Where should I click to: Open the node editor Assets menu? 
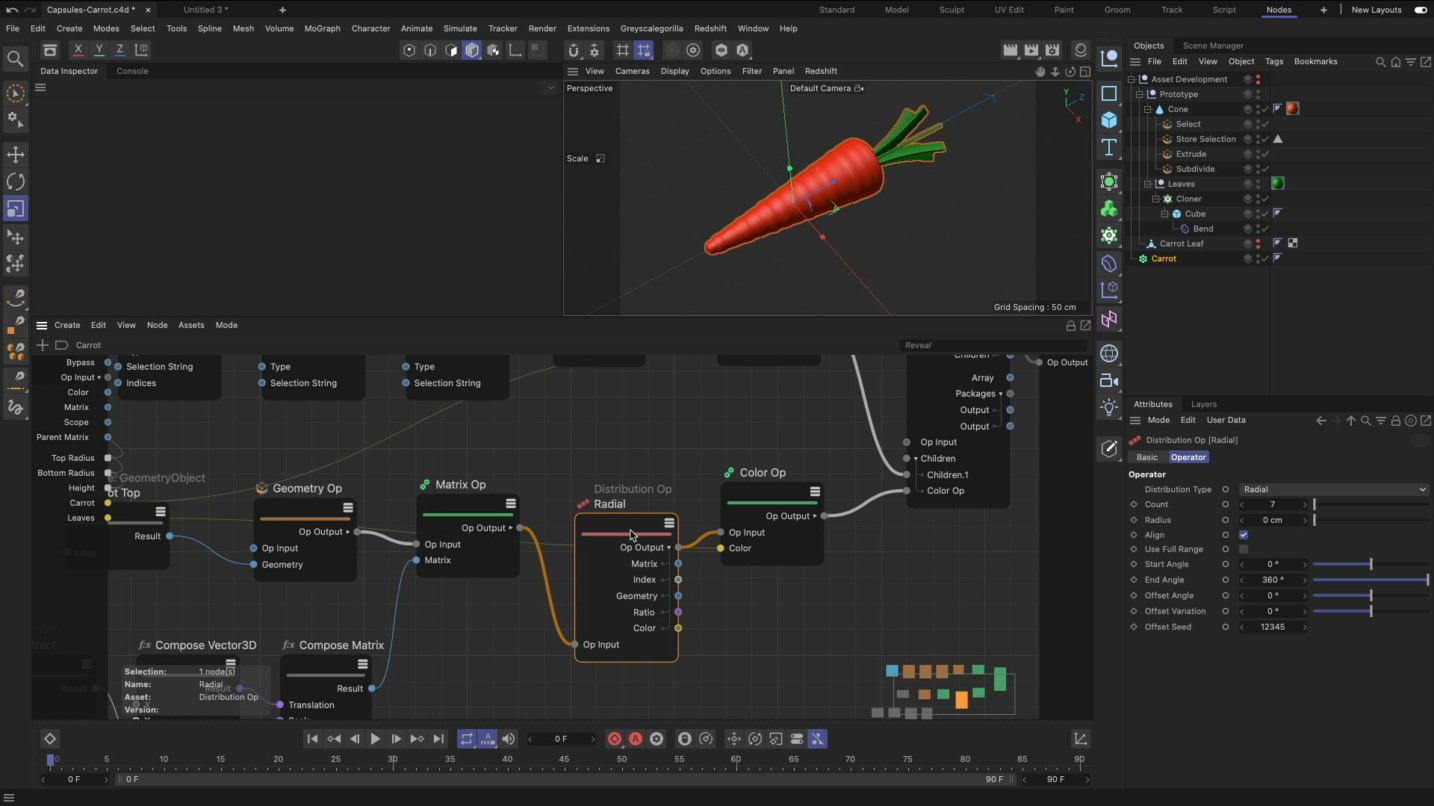point(191,325)
